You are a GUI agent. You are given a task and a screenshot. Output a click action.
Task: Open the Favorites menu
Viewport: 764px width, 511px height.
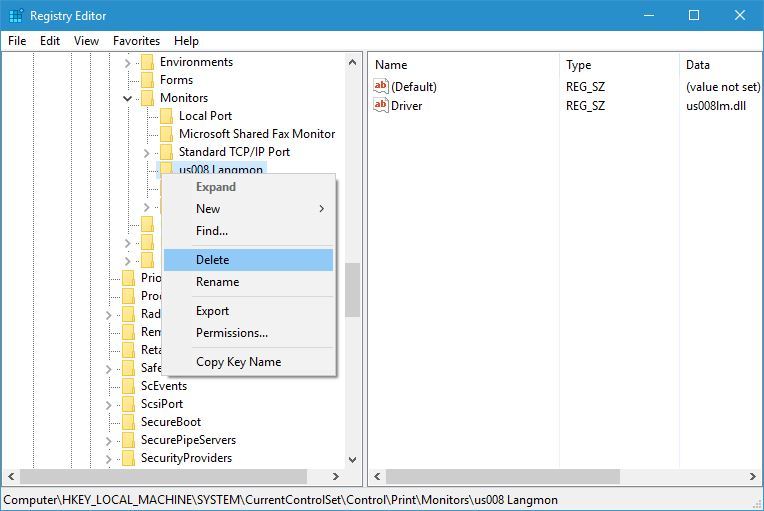pos(136,41)
